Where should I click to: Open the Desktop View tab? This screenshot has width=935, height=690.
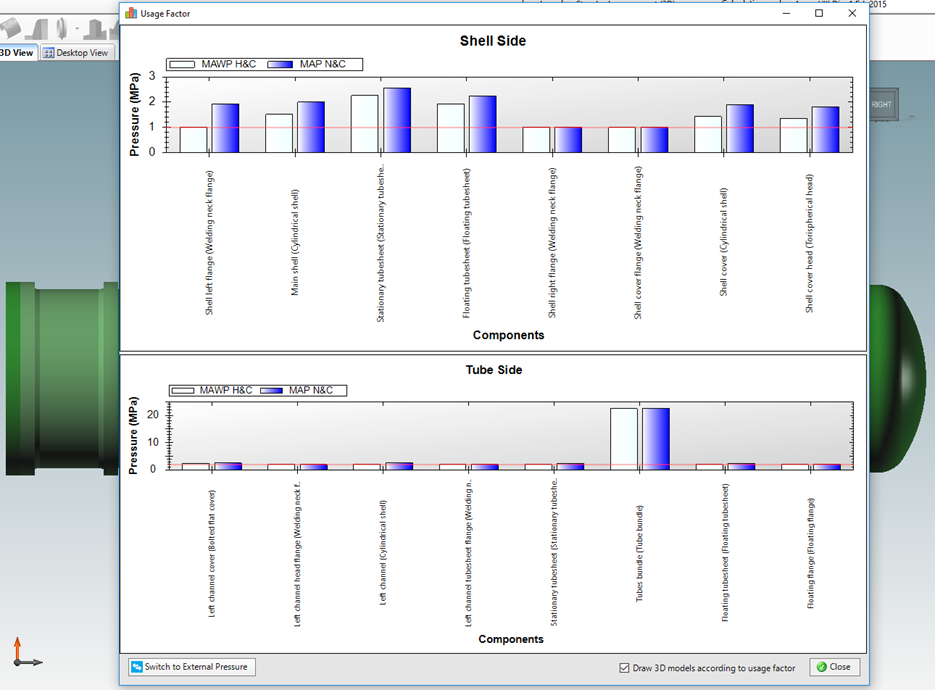coord(76,52)
